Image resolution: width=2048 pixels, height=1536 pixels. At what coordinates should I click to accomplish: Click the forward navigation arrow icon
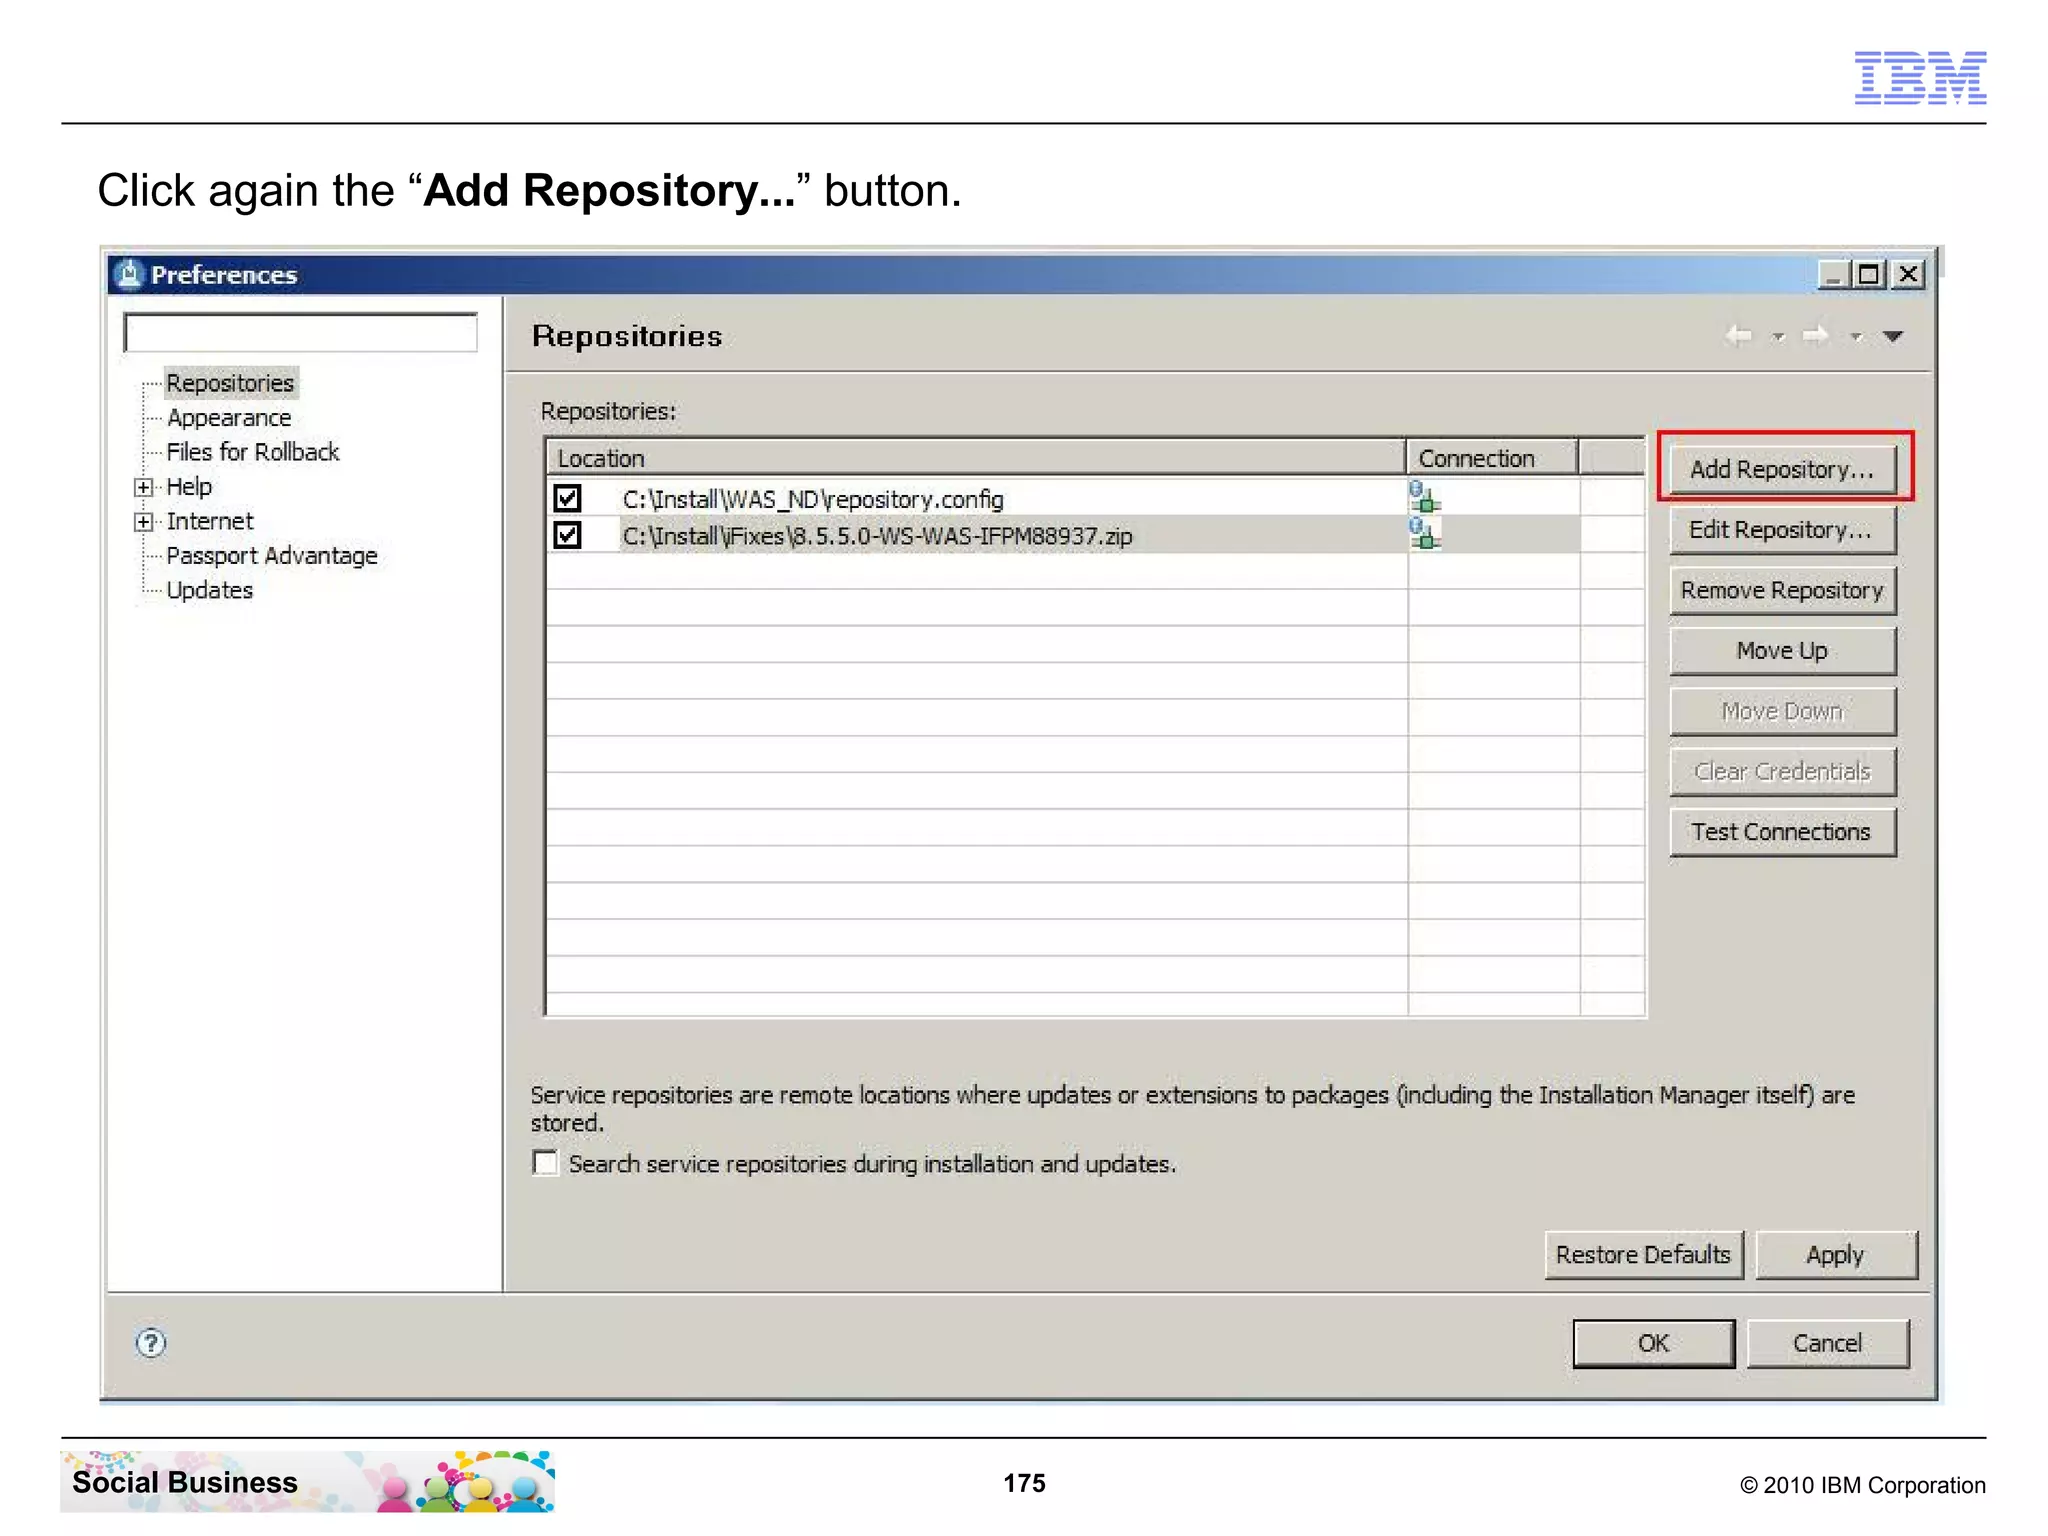1816,336
